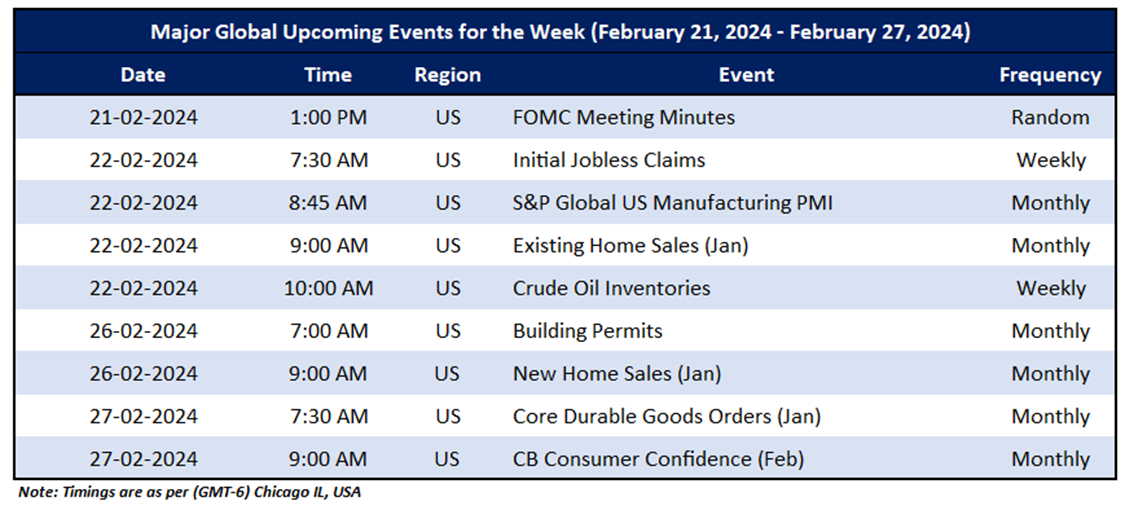
Task: Click CB Consumer Confidence (Feb) event
Action: coord(658,459)
